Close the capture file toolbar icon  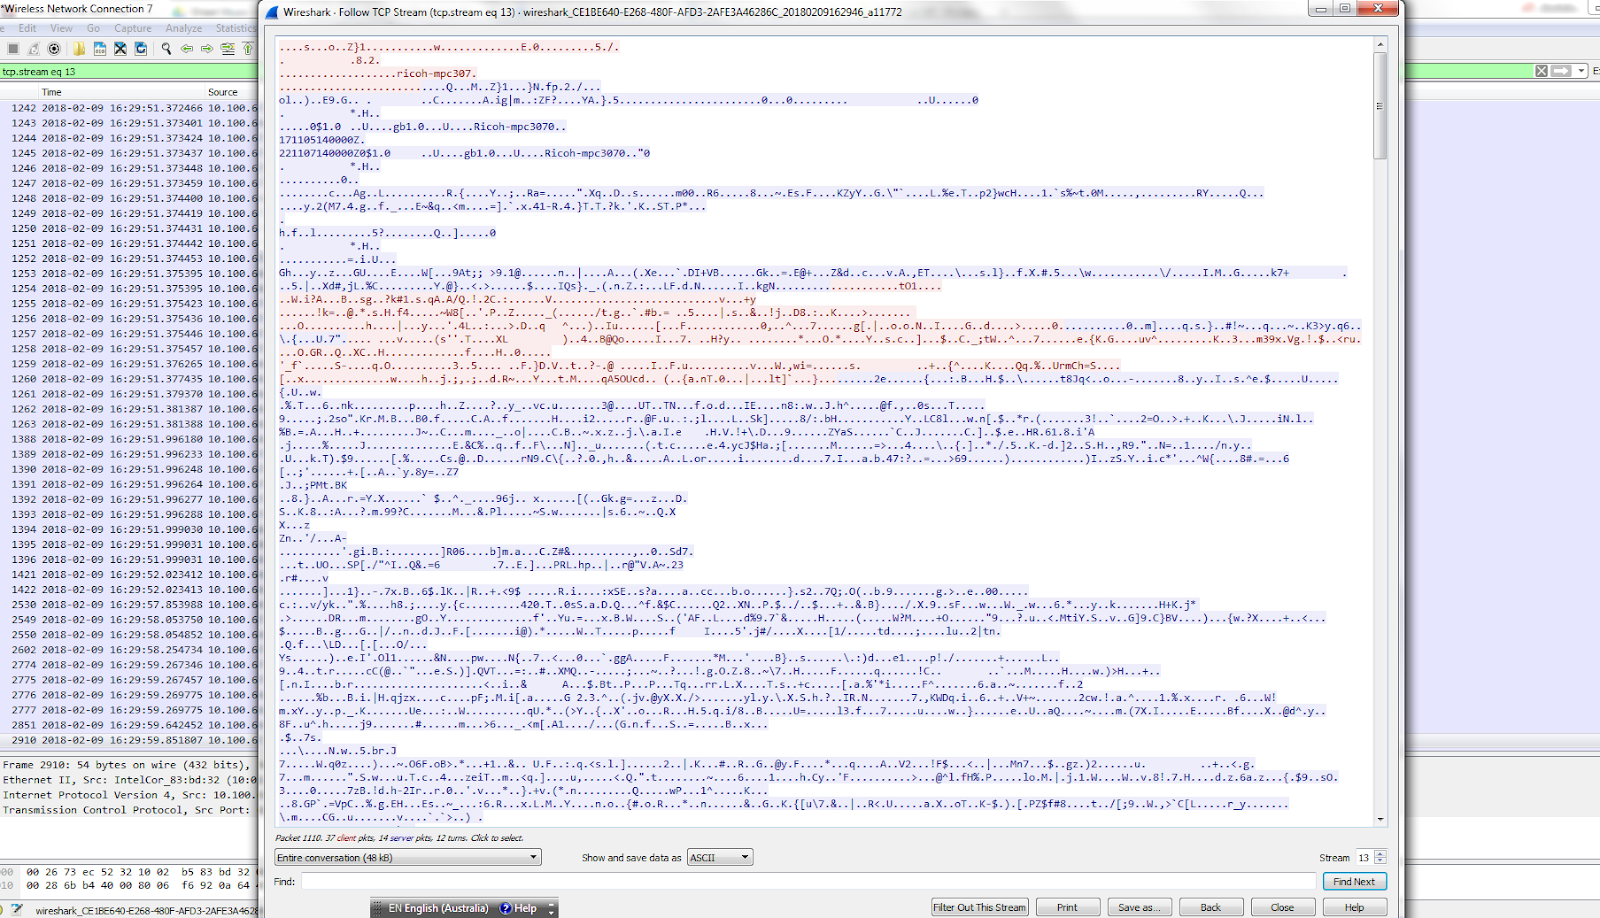point(120,48)
